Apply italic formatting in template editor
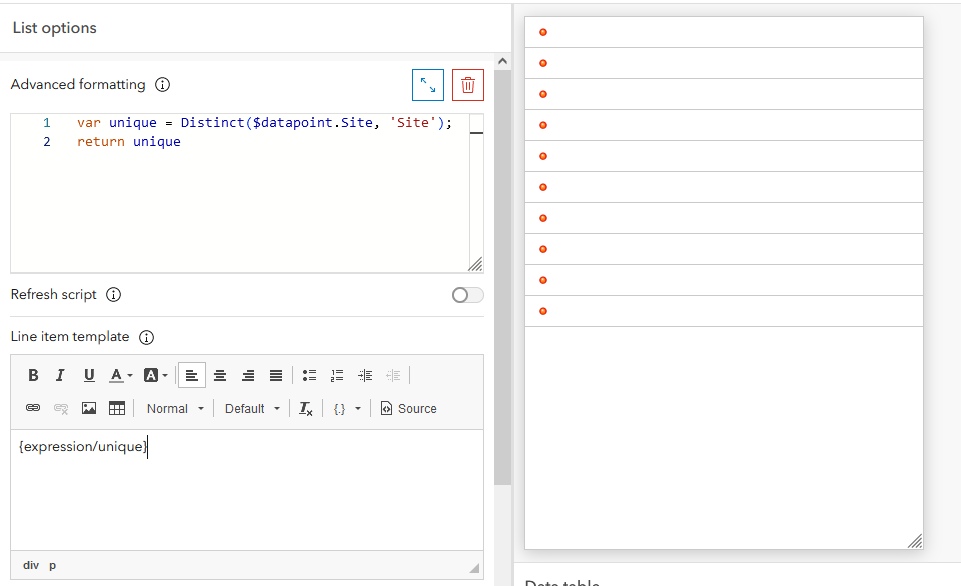This screenshot has height=586, width=961. [x=60, y=375]
